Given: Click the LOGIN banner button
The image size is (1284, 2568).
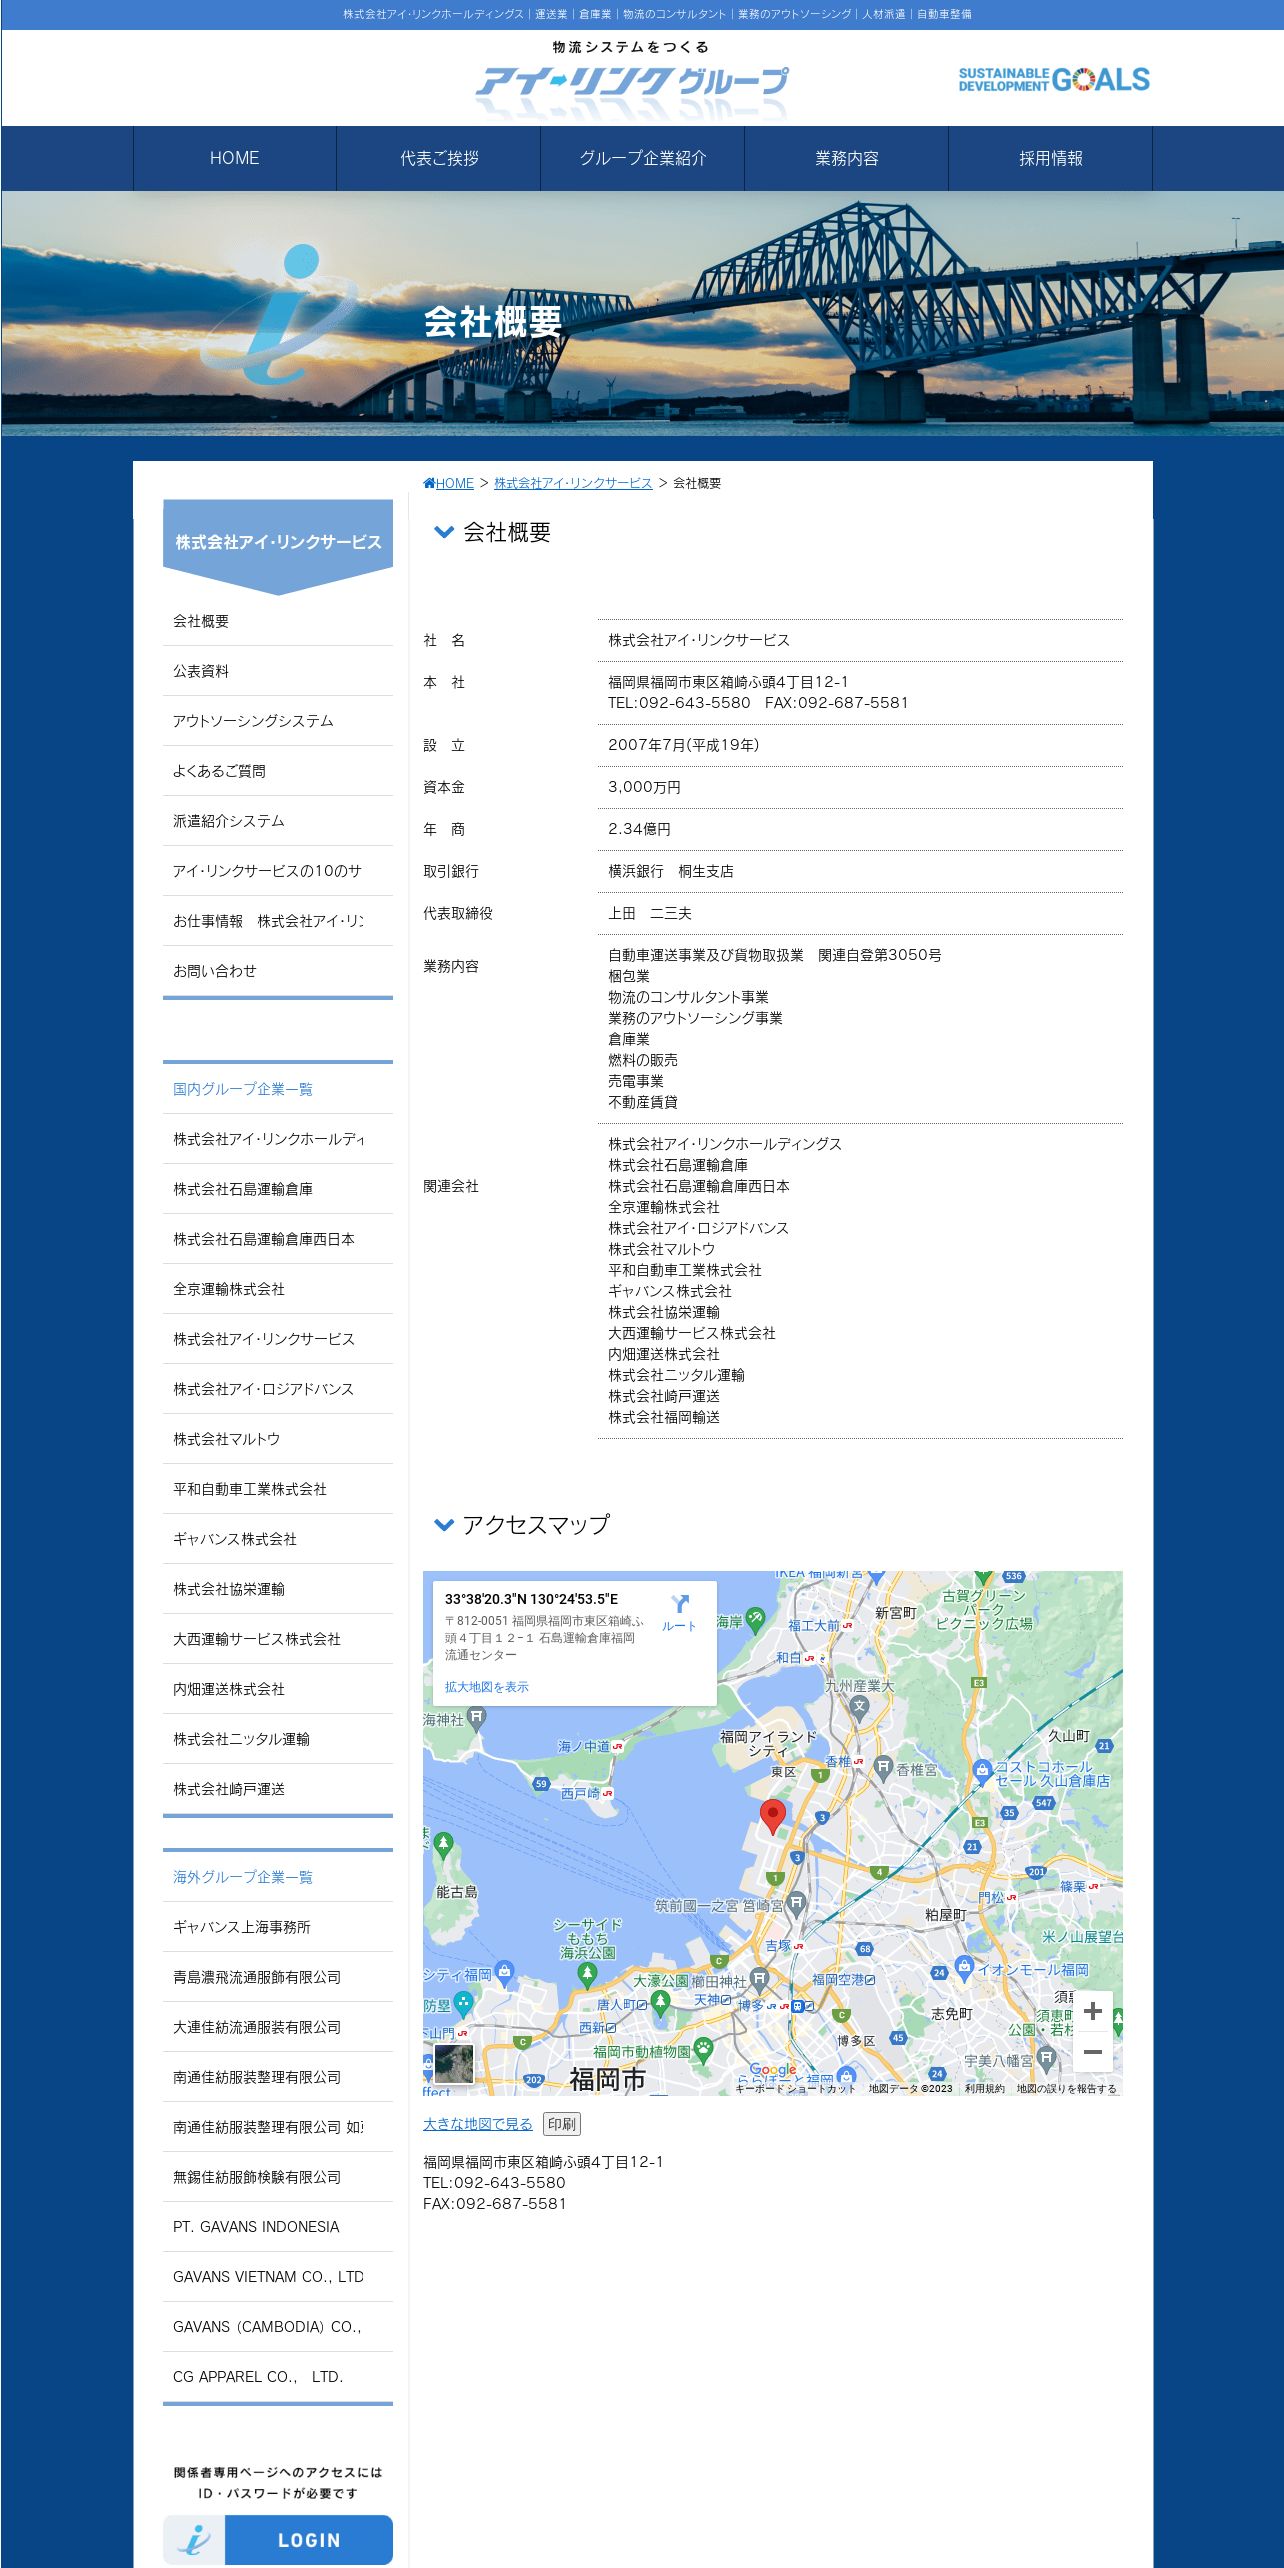Looking at the screenshot, I should (278, 2539).
